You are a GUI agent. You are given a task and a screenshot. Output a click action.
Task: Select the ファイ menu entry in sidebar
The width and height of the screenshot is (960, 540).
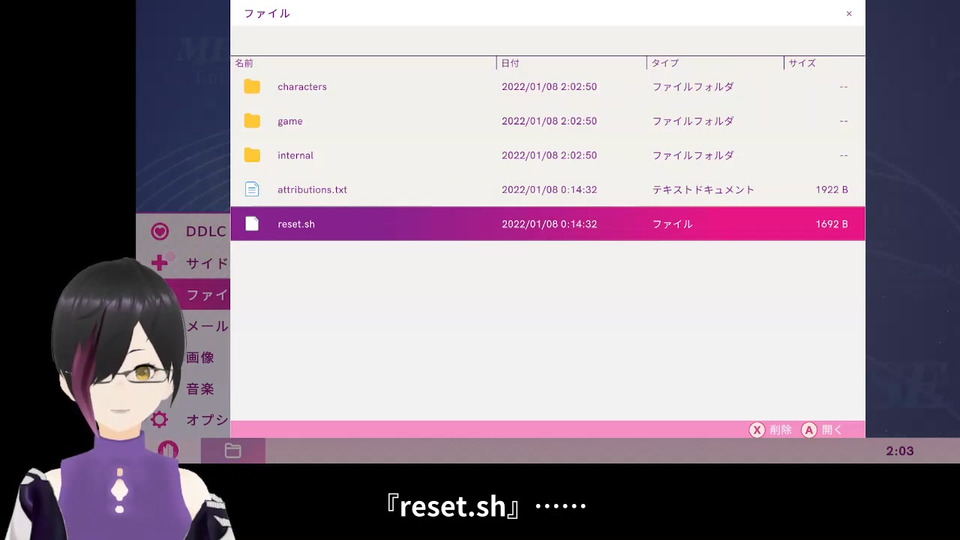click(x=207, y=295)
